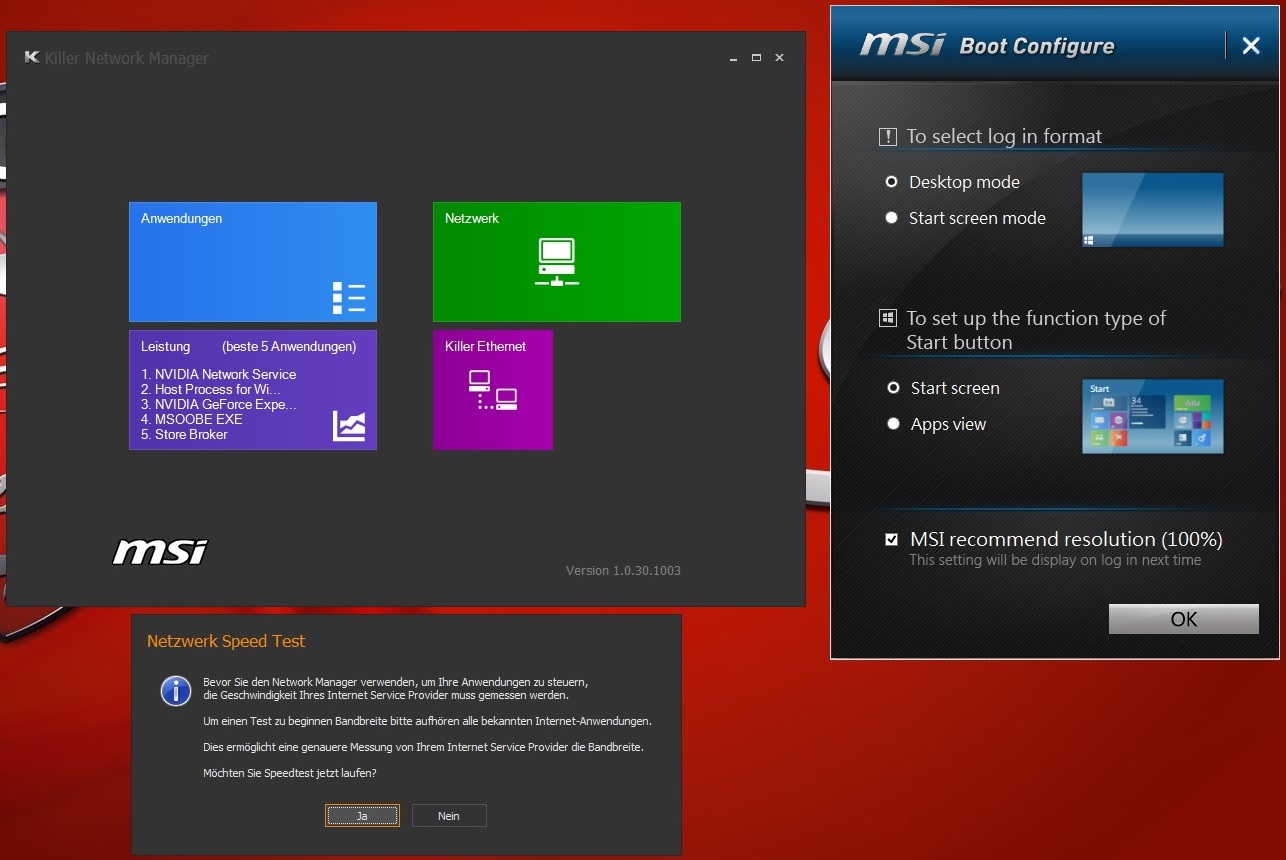Image resolution: width=1286 pixels, height=860 pixels.
Task: Toggle MSI recommend resolution checkbox
Action: (892, 540)
